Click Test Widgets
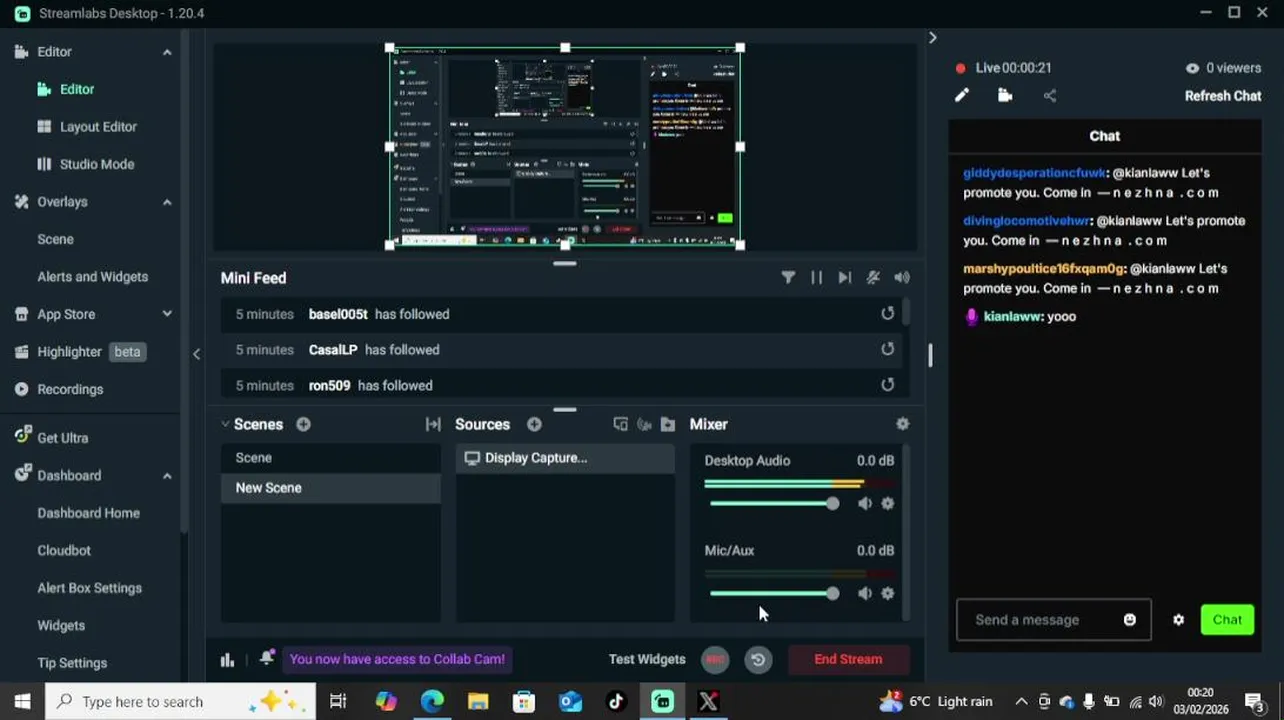This screenshot has height=720, width=1284. pyautogui.click(x=647, y=659)
